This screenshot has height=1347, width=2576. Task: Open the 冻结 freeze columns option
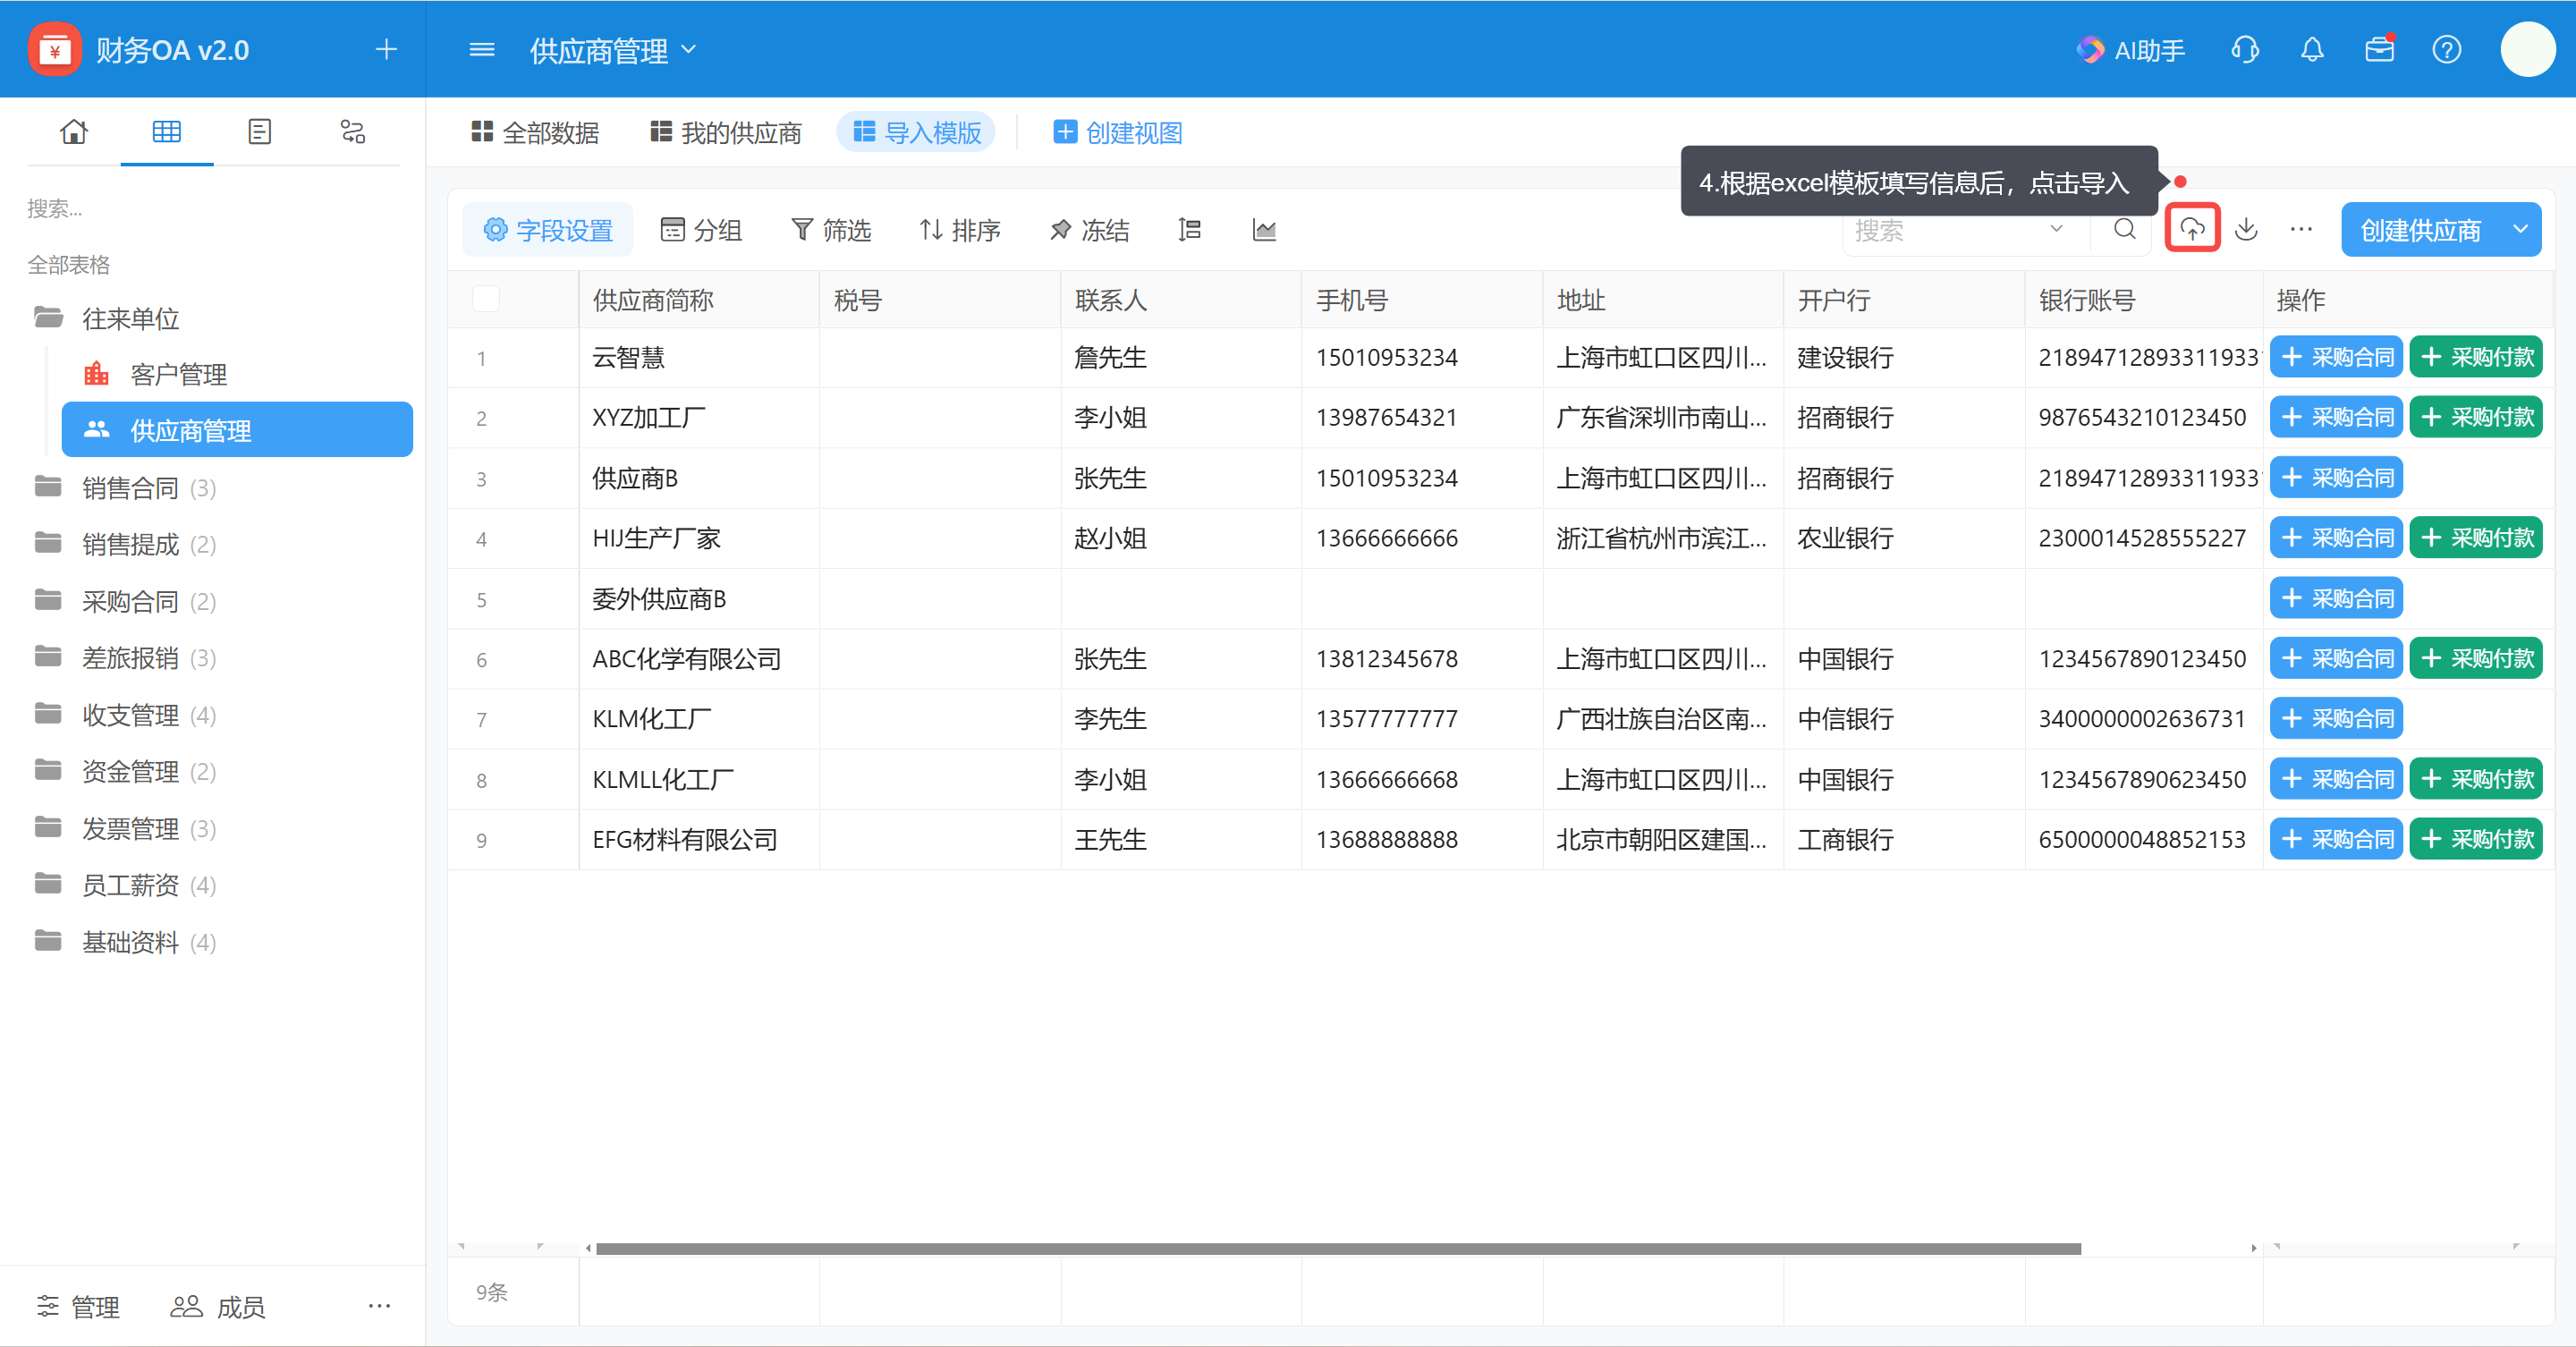coord(1089,230)
